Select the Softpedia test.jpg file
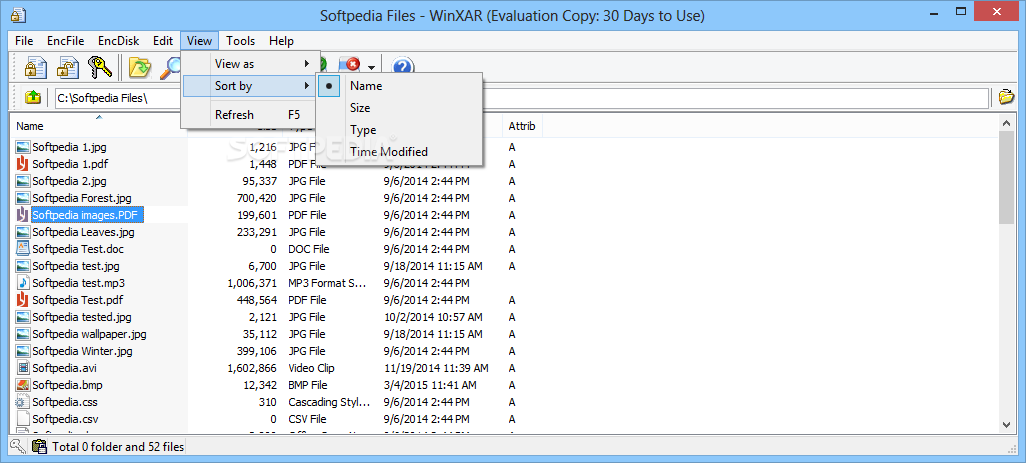The image size is (1026, 463). [75, 266]
